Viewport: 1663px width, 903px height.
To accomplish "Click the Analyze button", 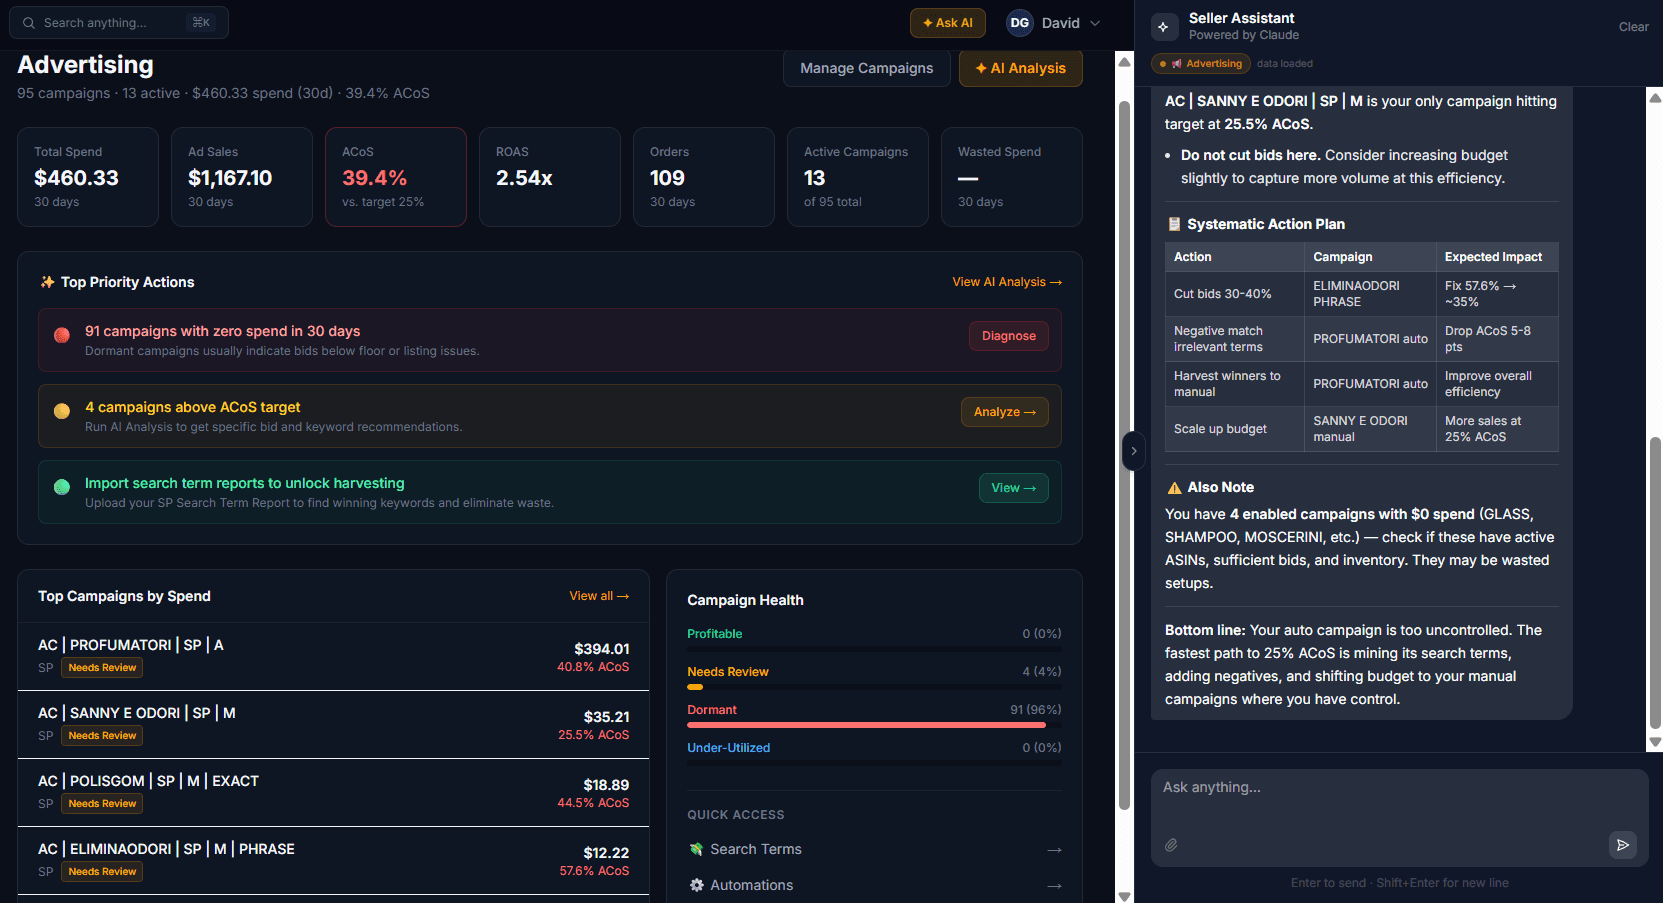I will click(x=1004, y=412).
